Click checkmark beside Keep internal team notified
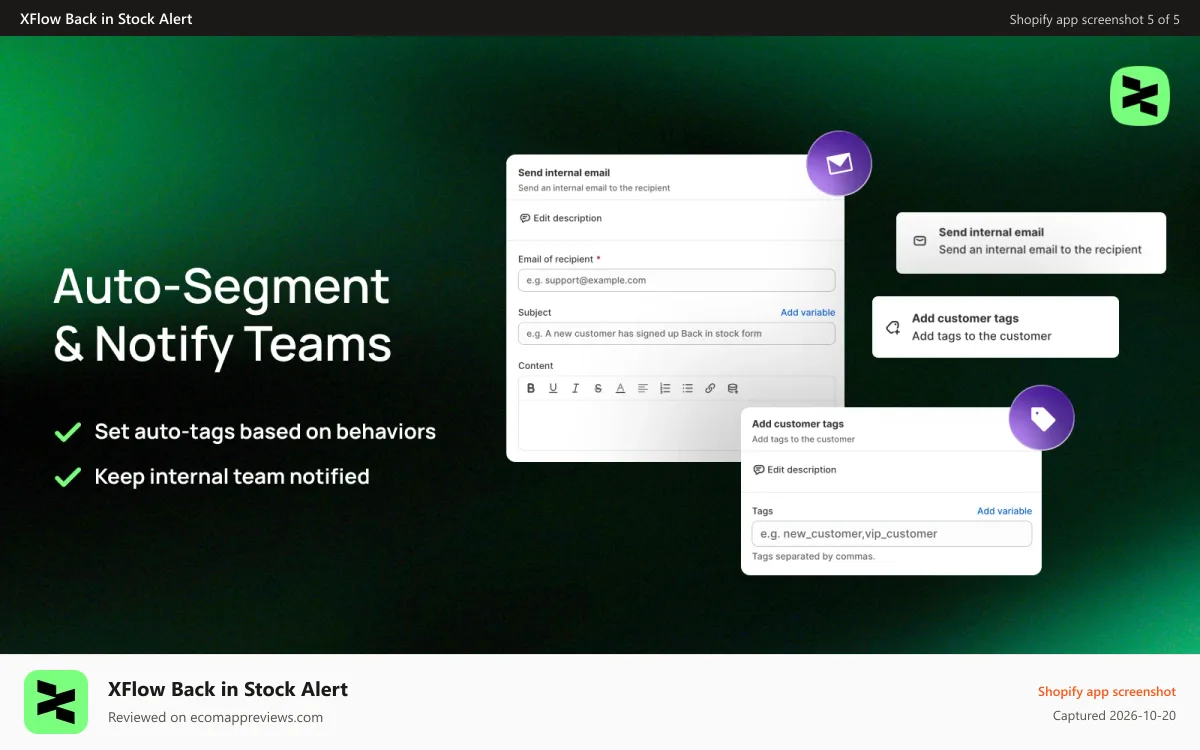This screenshot has width=1200, height=750. tap(67, 477)
